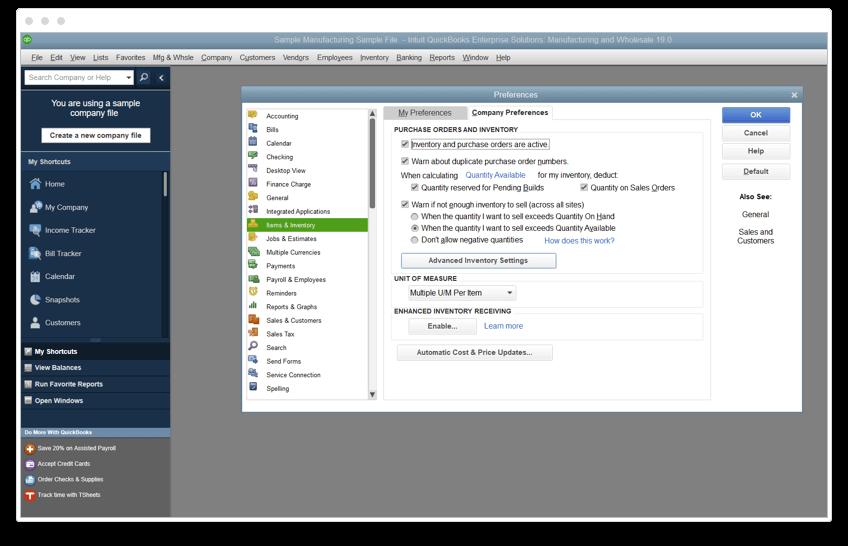Viewport: 848px width, 546px height.
Task: Toggle Quantity reserved for Pending Builds checkbox
Action: (x=414, y=188)
